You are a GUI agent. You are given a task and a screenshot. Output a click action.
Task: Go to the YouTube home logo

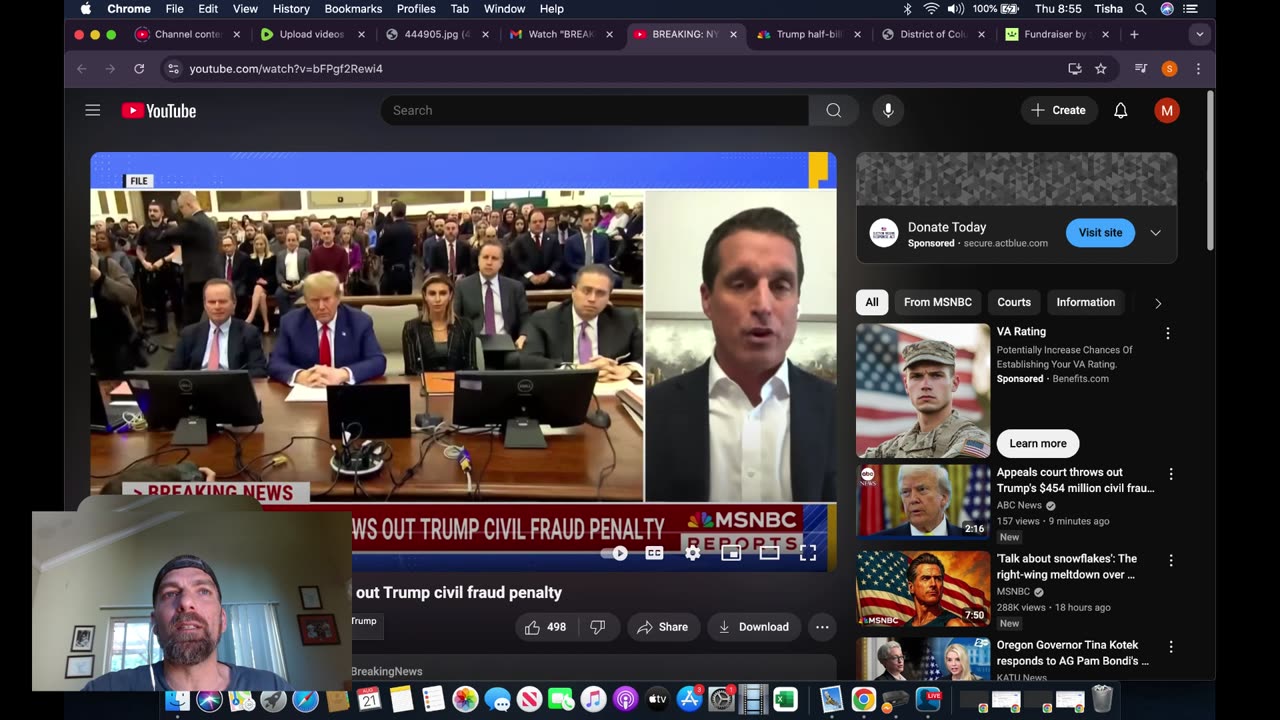click(159, 110)
